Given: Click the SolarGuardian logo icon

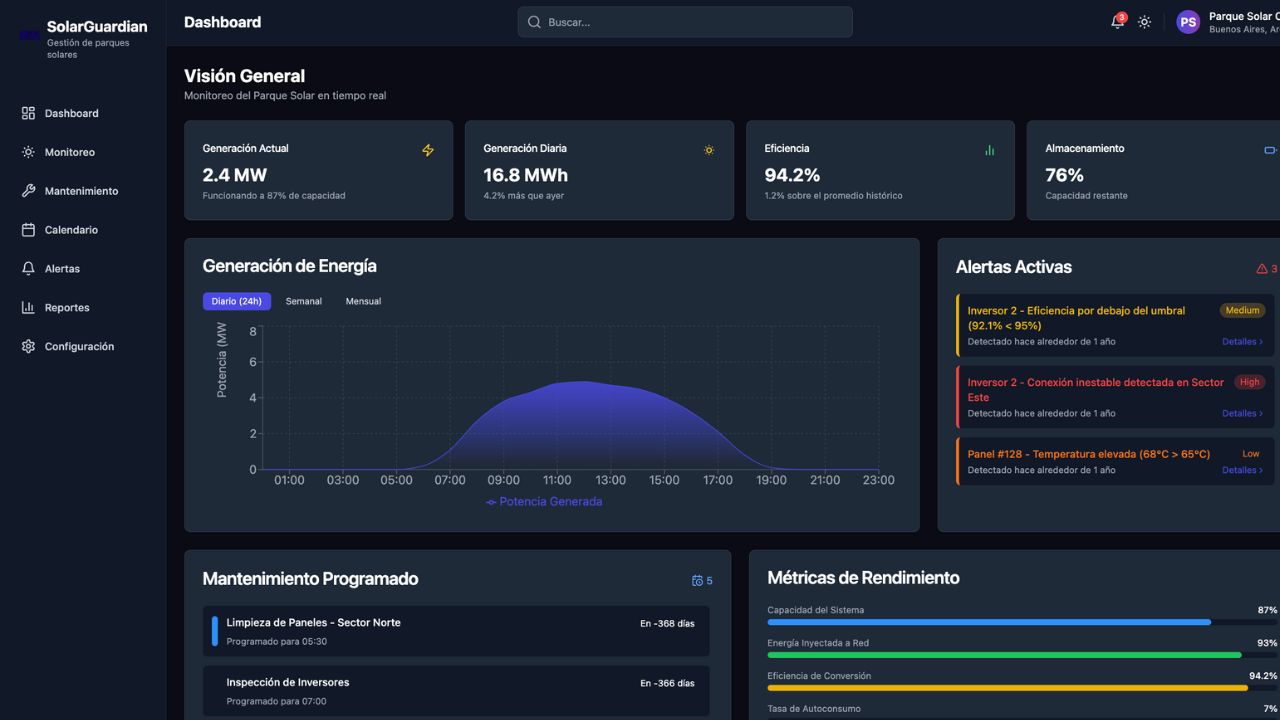Looking at the screenshot, I should [29, 35].
